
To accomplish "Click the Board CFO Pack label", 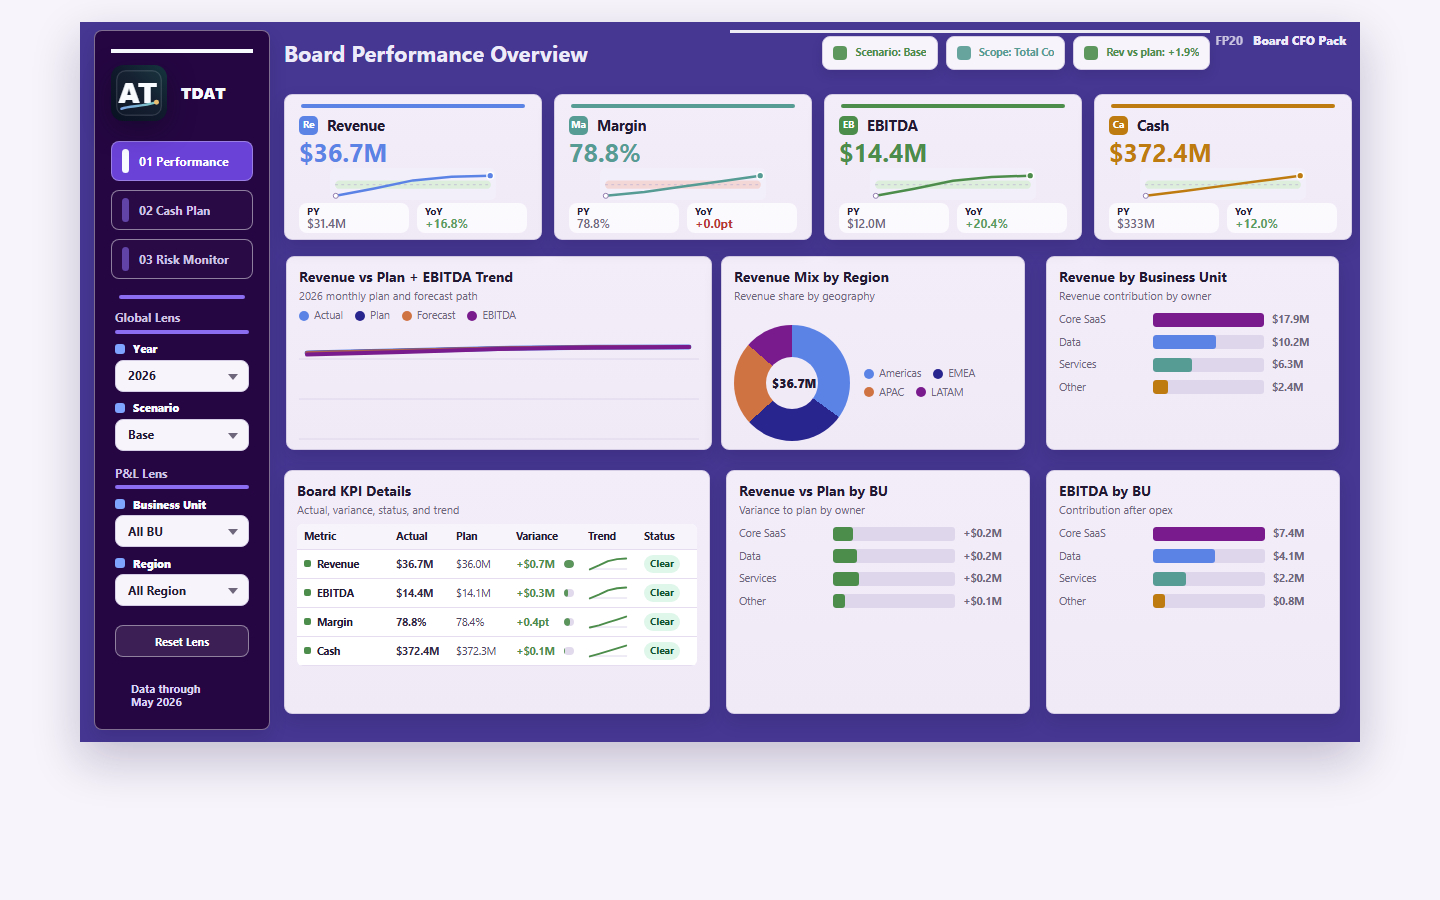I will 1300,41.
